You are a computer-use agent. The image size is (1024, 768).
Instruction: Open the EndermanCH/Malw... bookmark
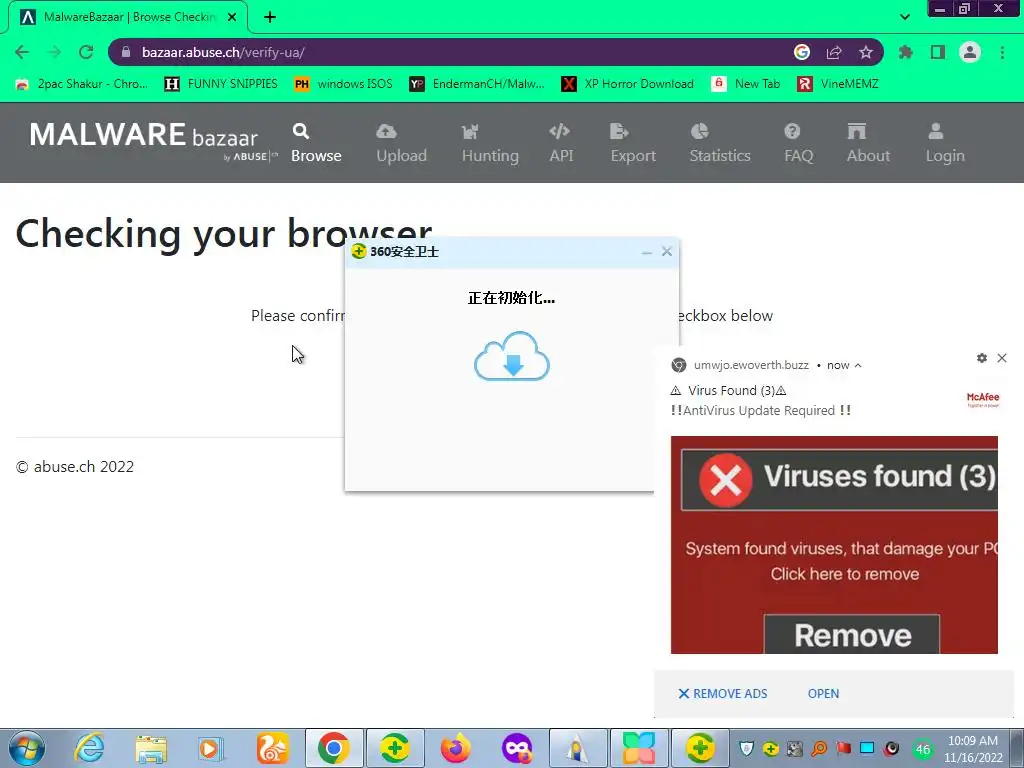click(x=477, y=84)
